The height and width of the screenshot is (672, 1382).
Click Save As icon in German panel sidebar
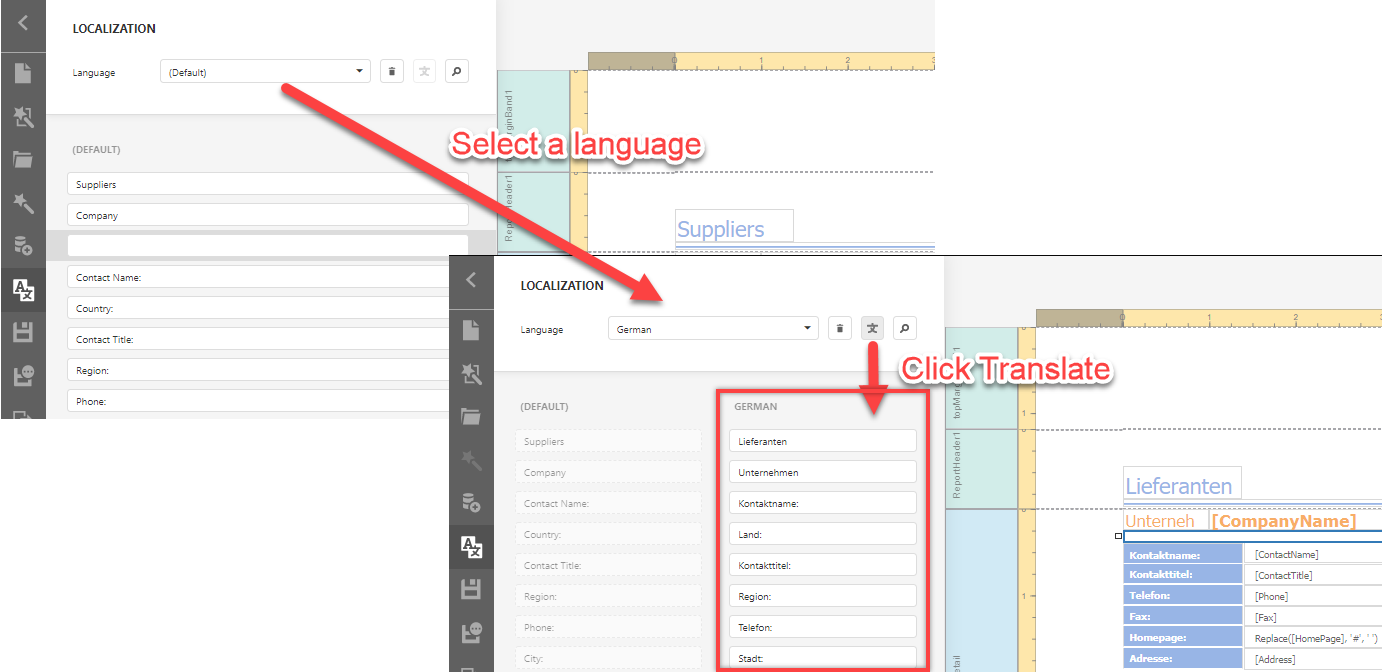tap(471, 633)
